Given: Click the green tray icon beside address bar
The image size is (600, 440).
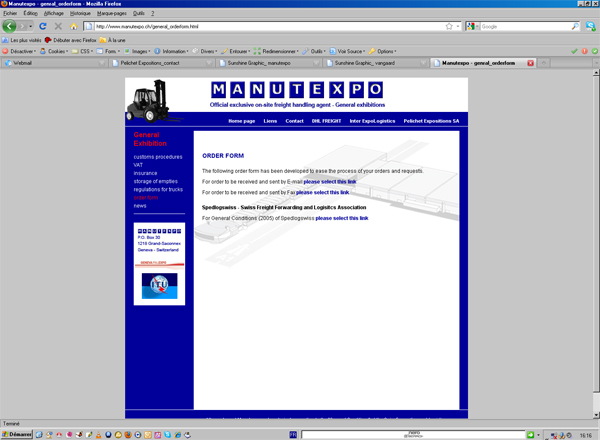Looking at the screenshot, I should click(530, 435).
